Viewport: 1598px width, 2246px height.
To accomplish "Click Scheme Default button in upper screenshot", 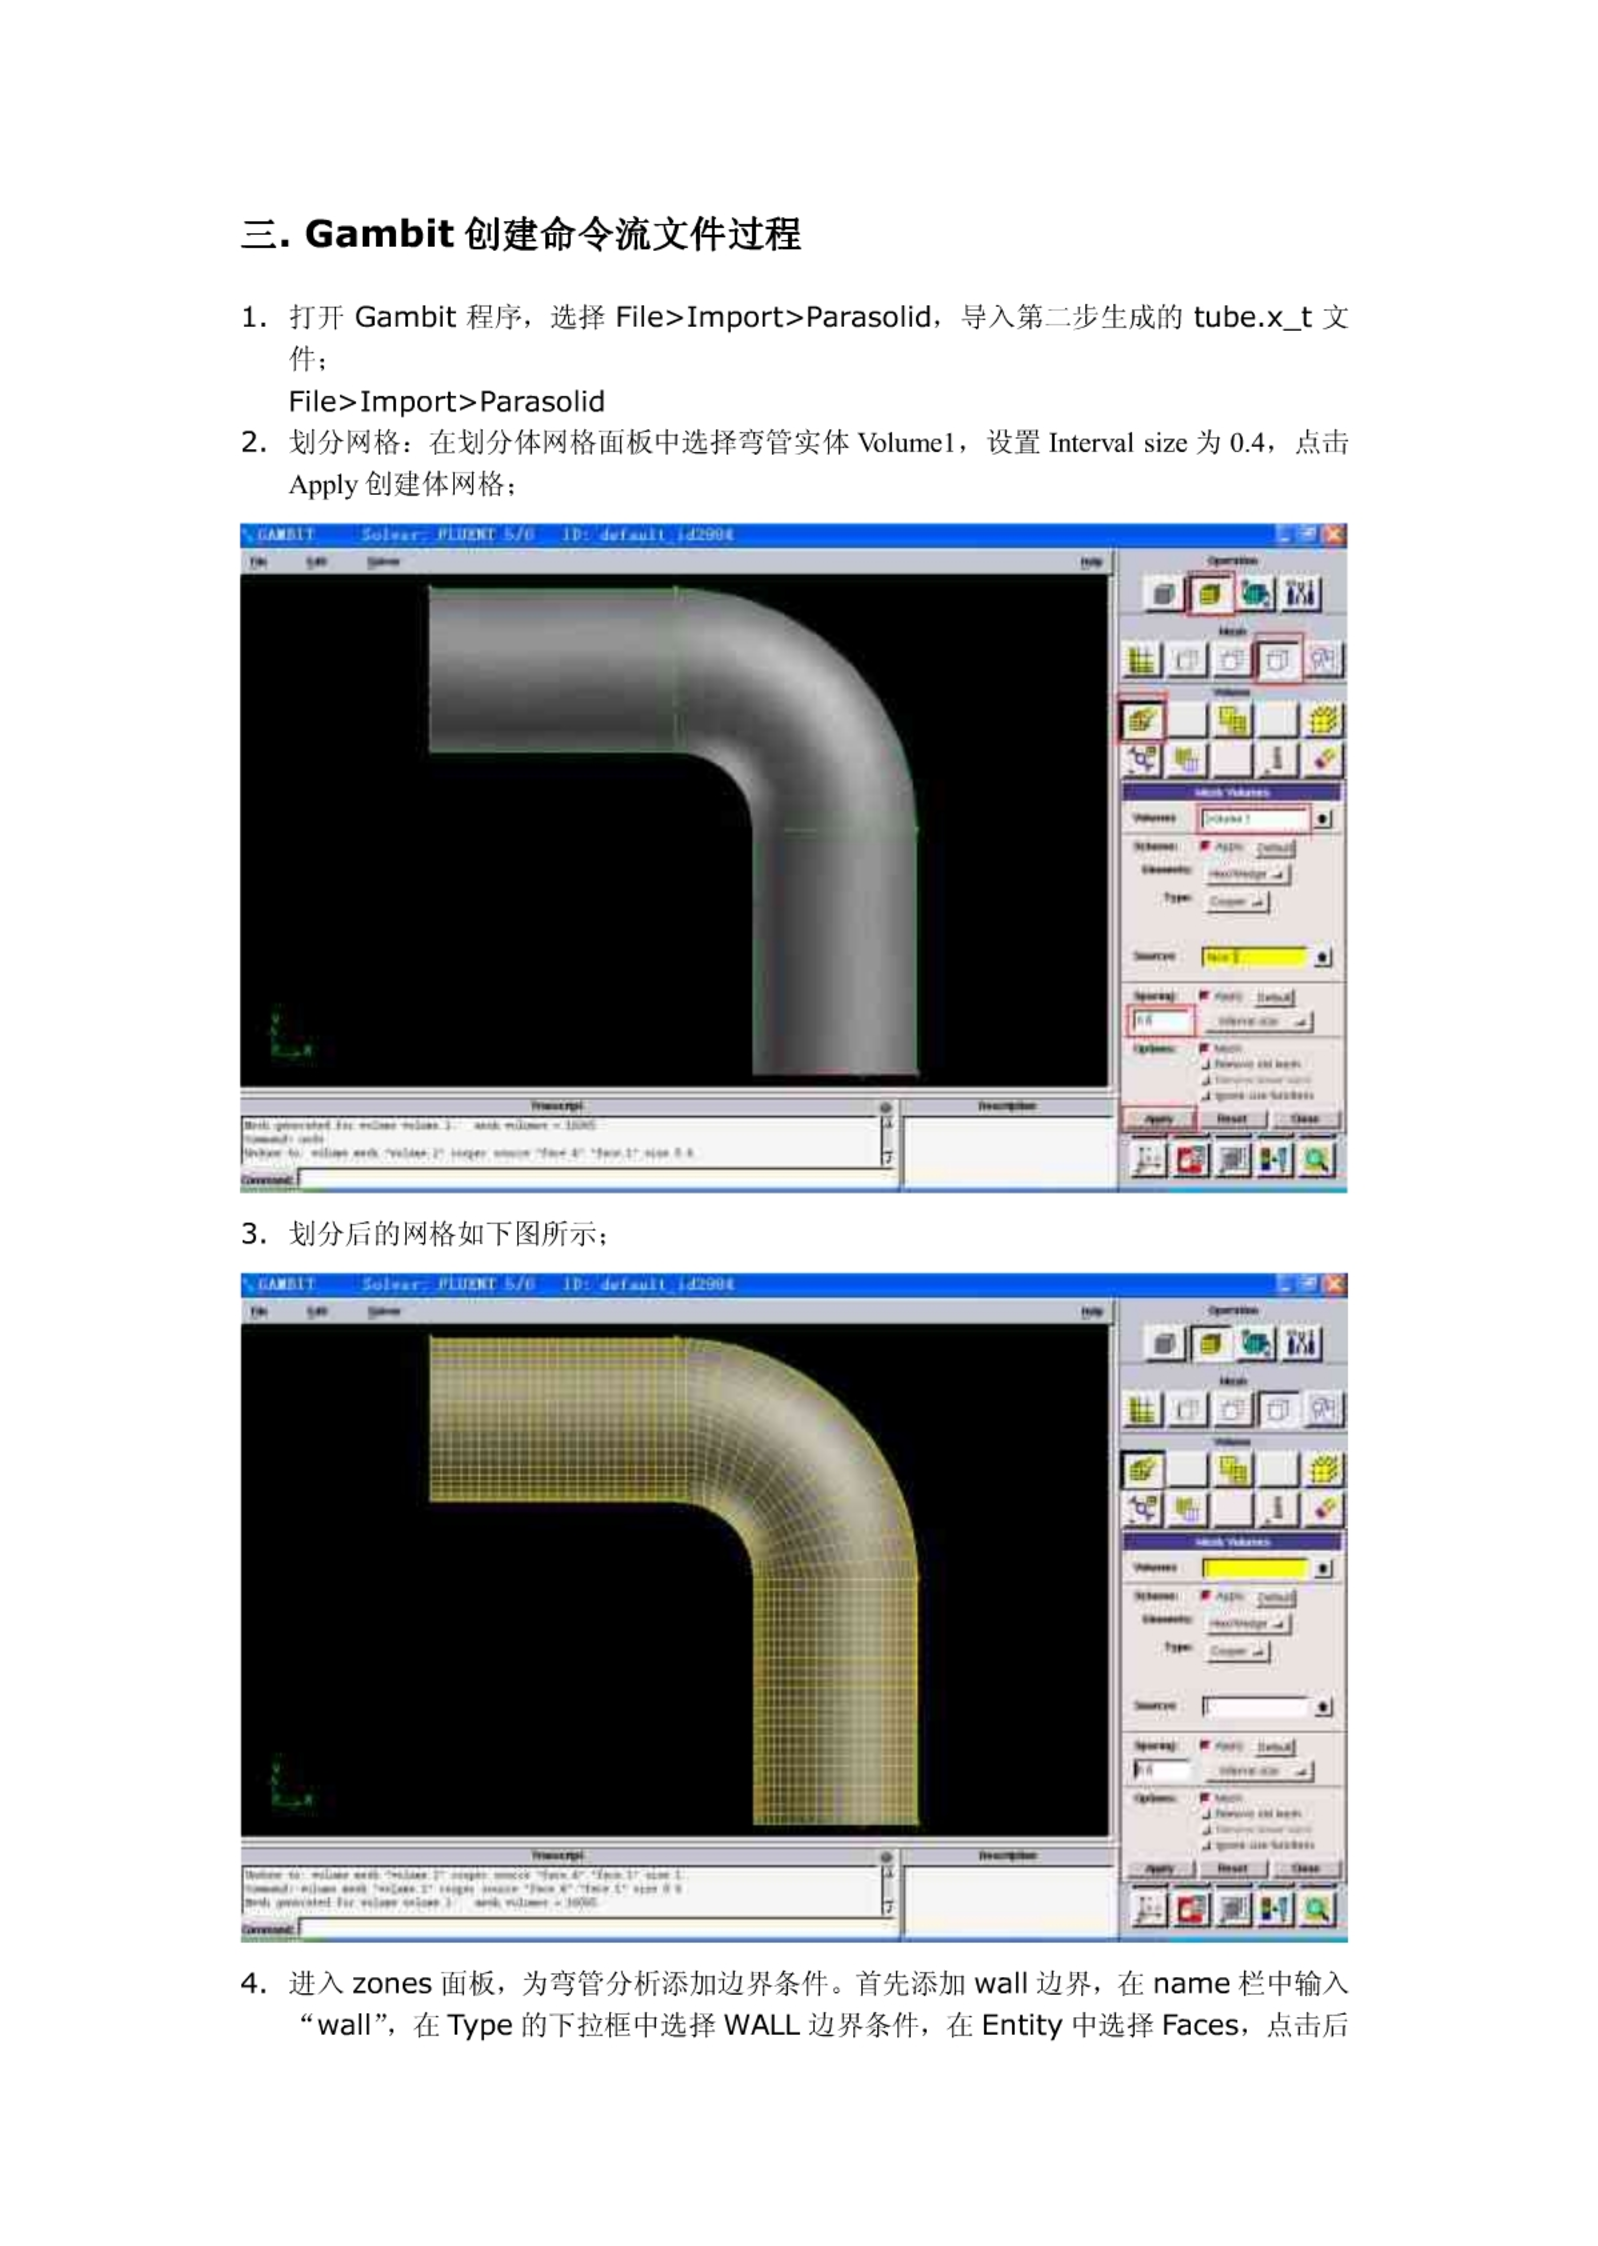I will pyautogui.click(x=1274, y=847).
